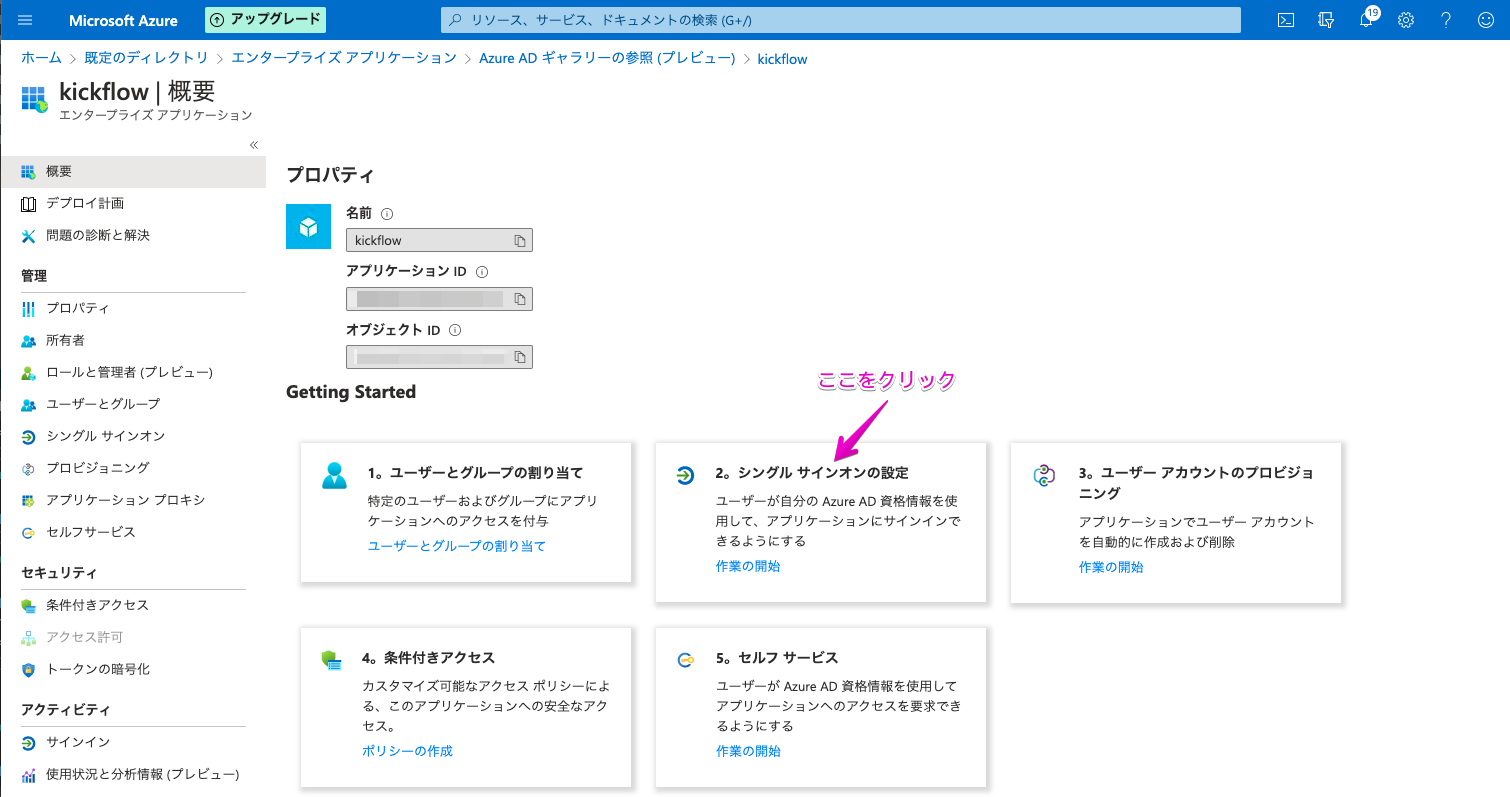Click the Getting Started heading
The image size is (1510, 797).
[x=351, y=393]
